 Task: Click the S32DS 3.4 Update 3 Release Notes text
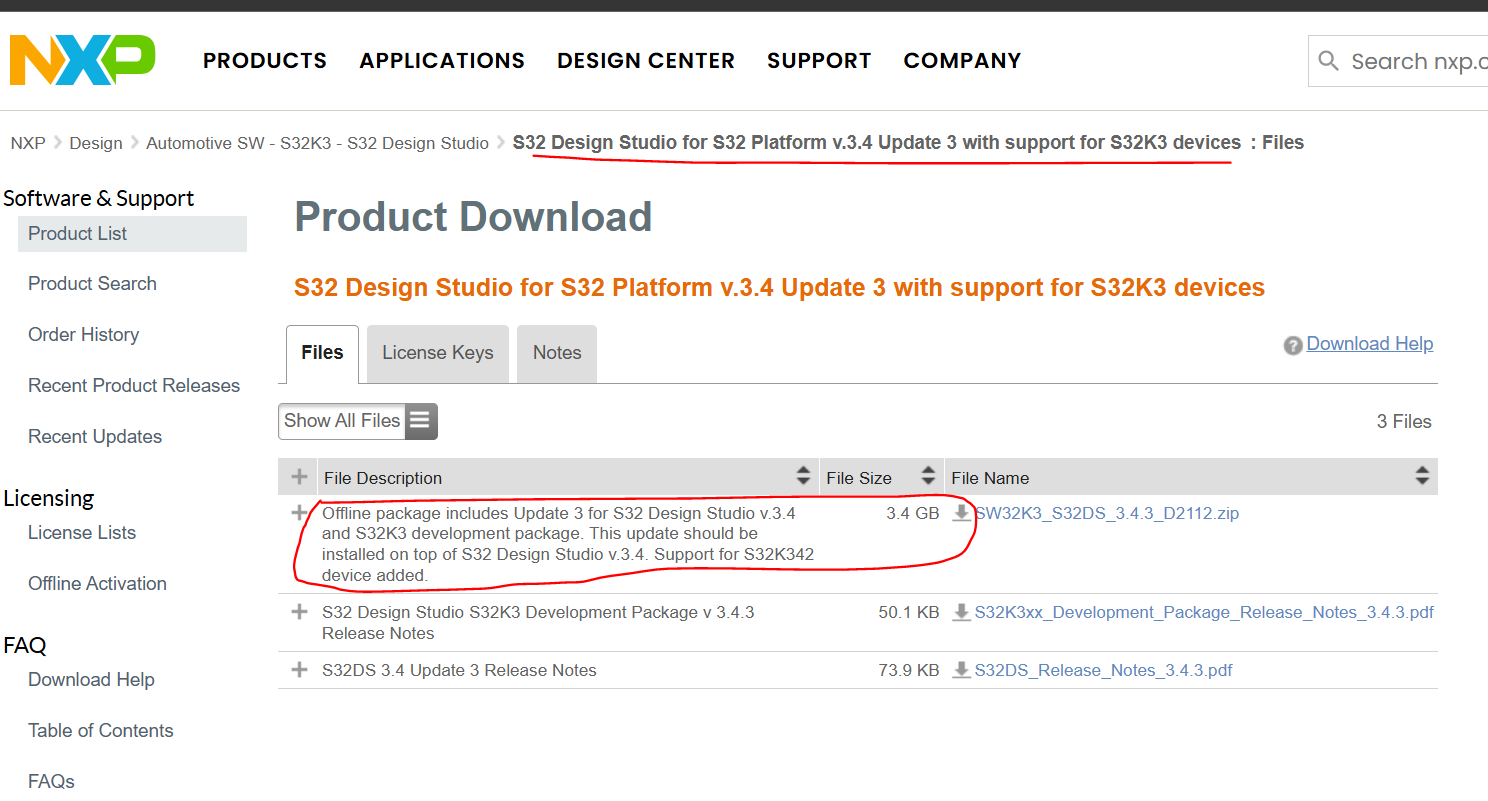coord(459,670)
